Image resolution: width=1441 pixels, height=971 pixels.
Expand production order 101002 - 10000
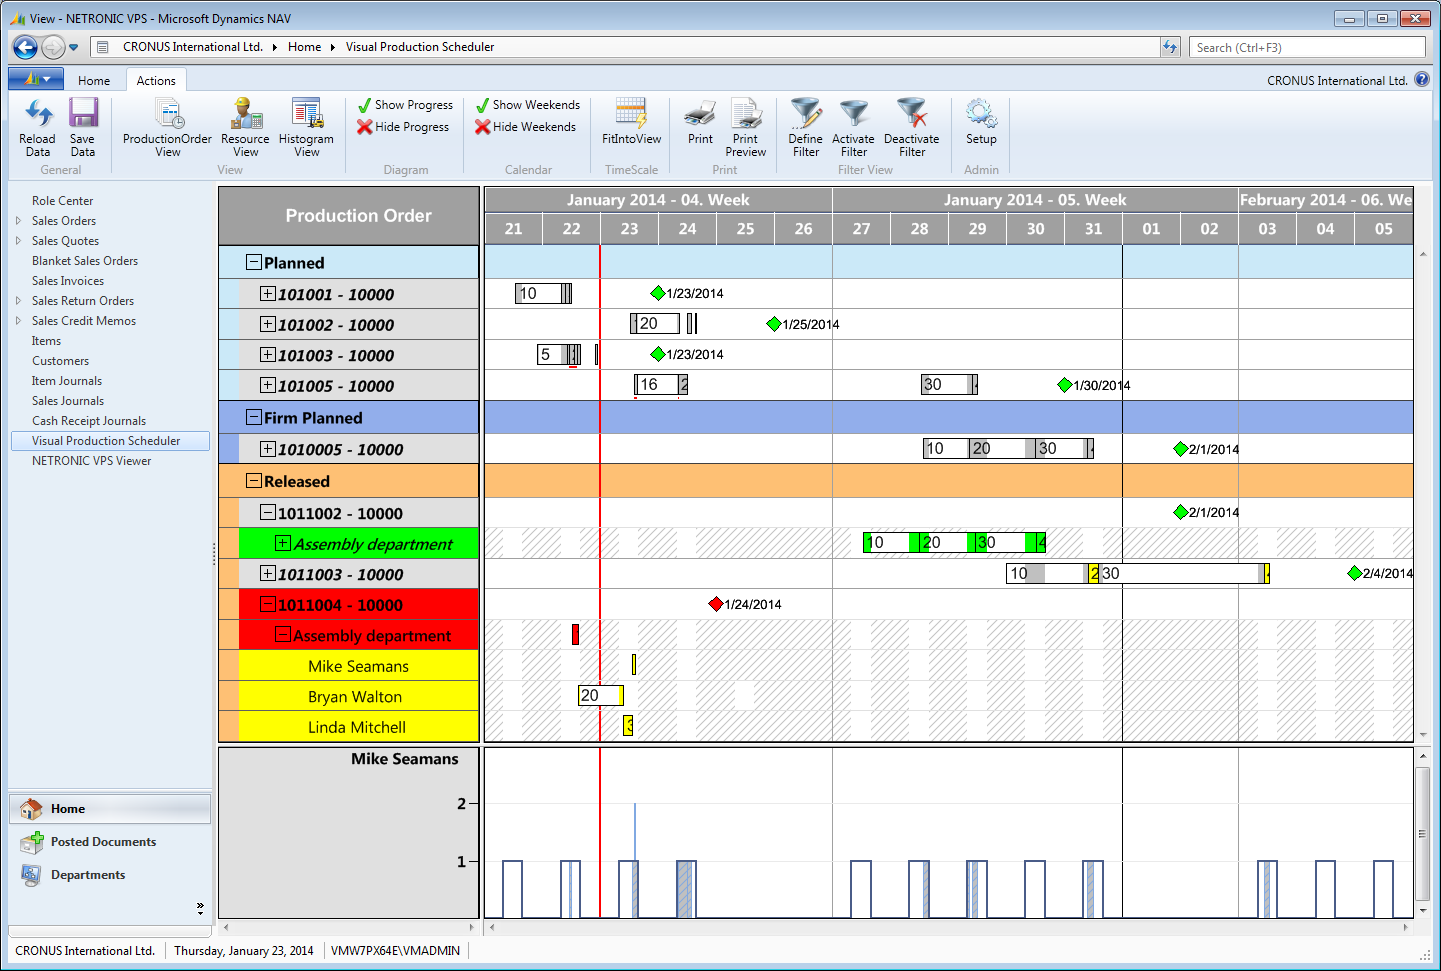pyautogui.click(x=267, y=324)
